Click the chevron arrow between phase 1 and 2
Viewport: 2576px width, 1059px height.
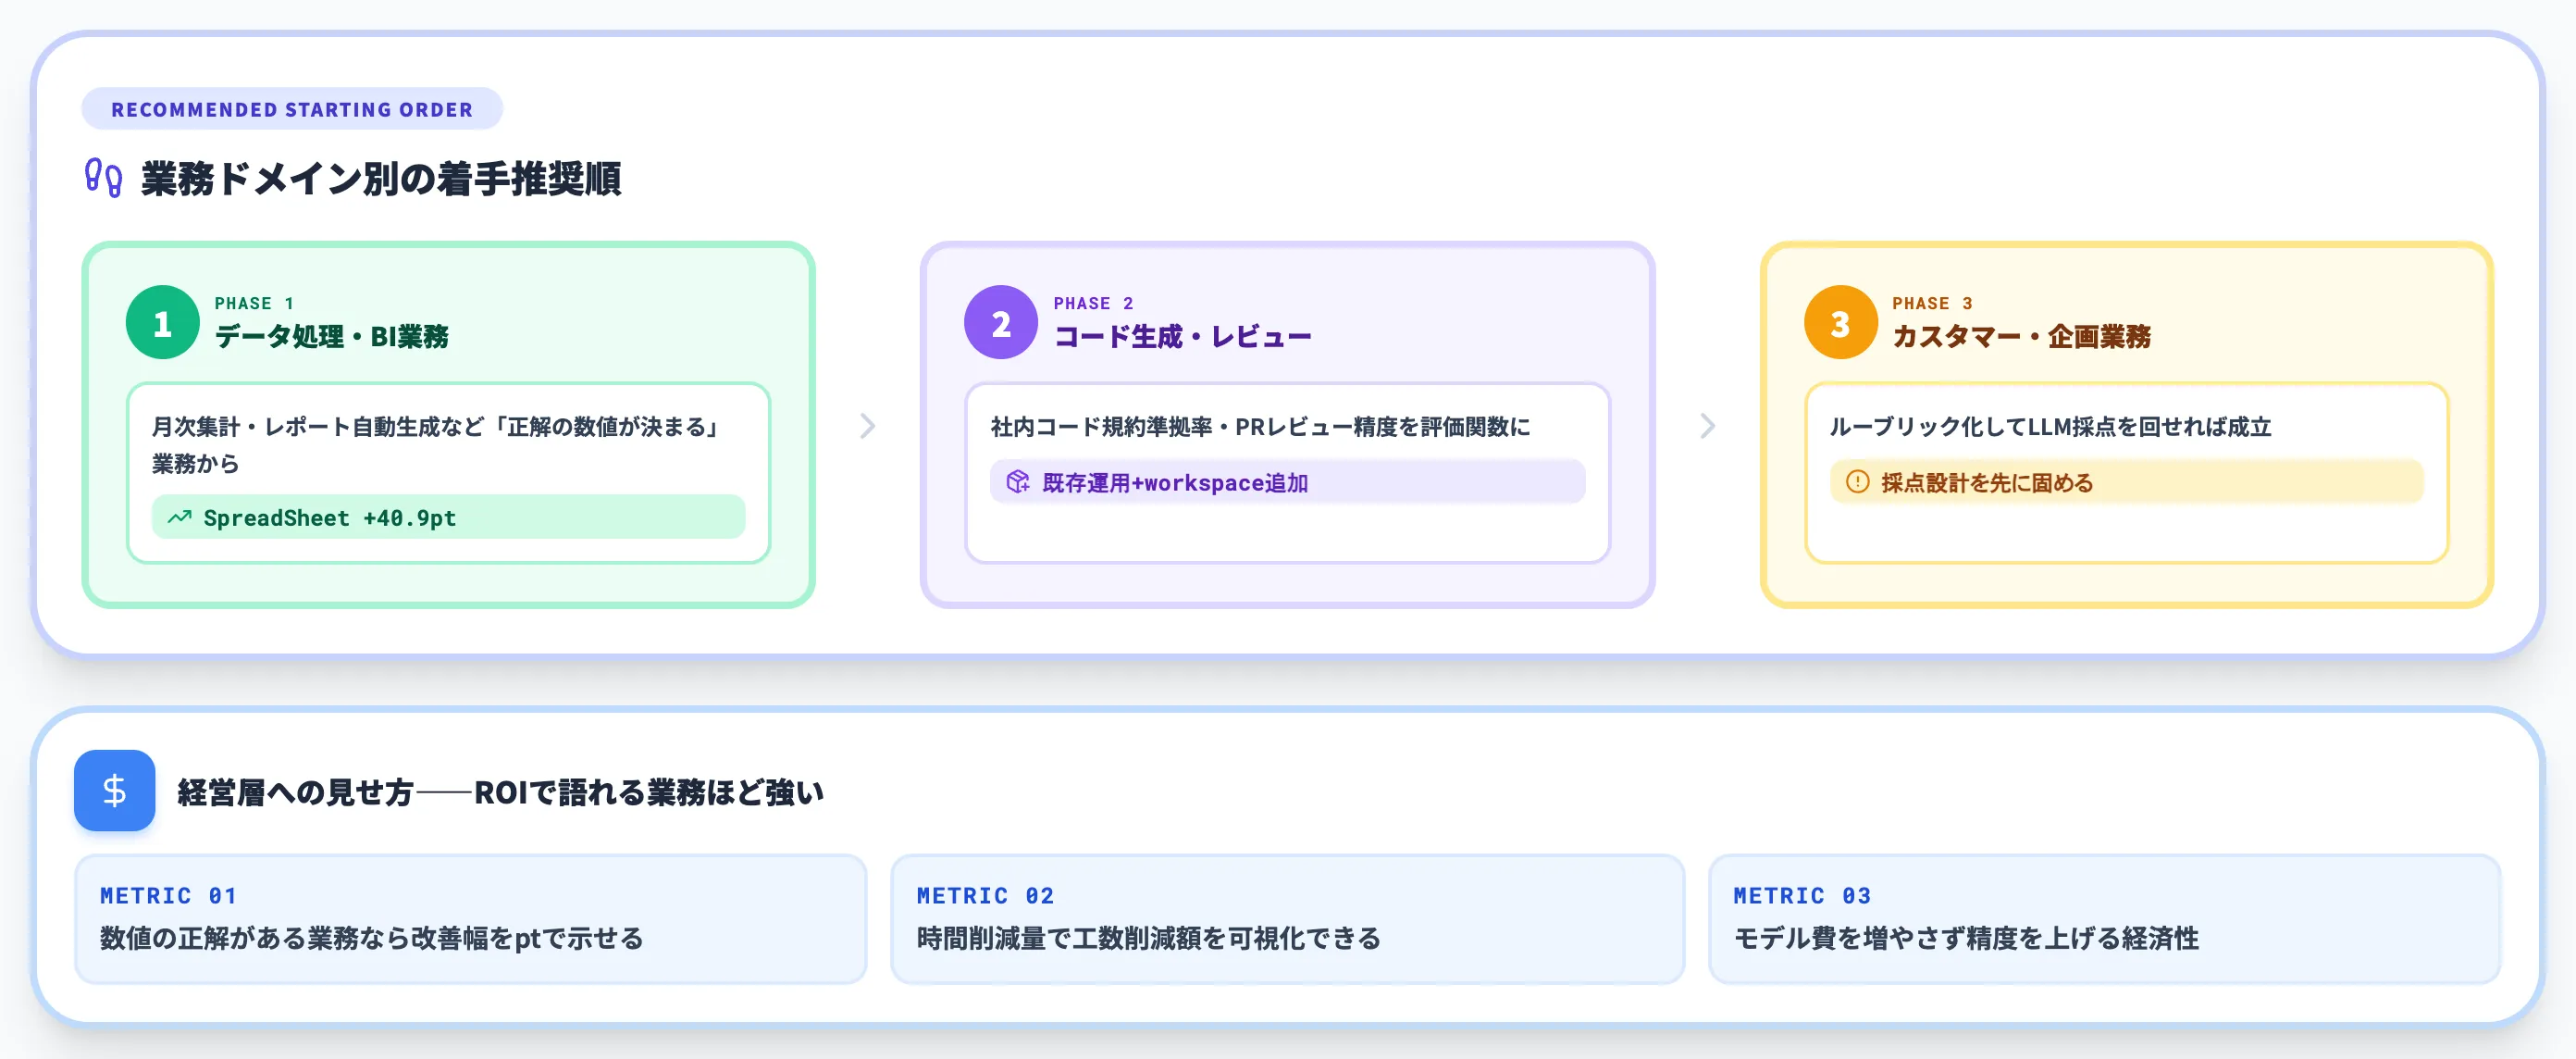[867, 426]
